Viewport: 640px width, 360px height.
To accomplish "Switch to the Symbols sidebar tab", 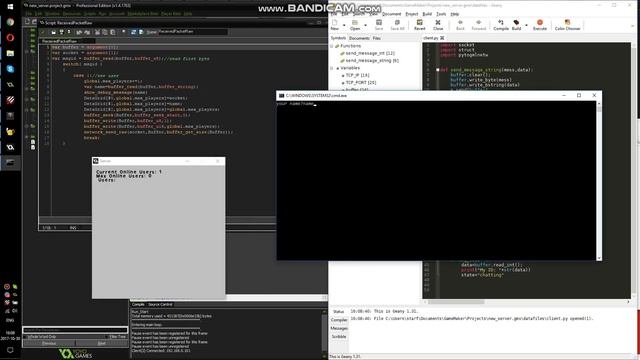I will (338, 38).
